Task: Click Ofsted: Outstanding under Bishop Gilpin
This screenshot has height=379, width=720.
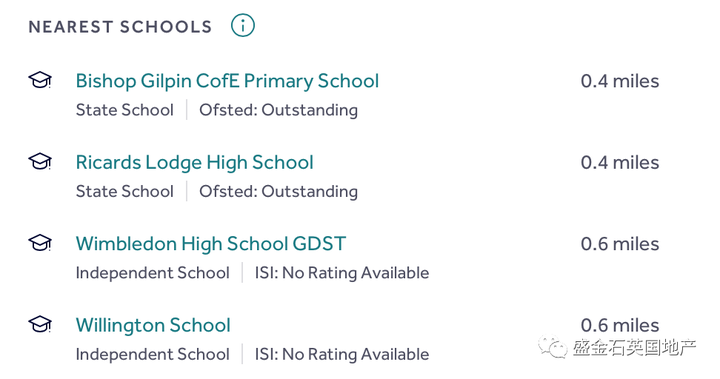Action: [278, 110]
